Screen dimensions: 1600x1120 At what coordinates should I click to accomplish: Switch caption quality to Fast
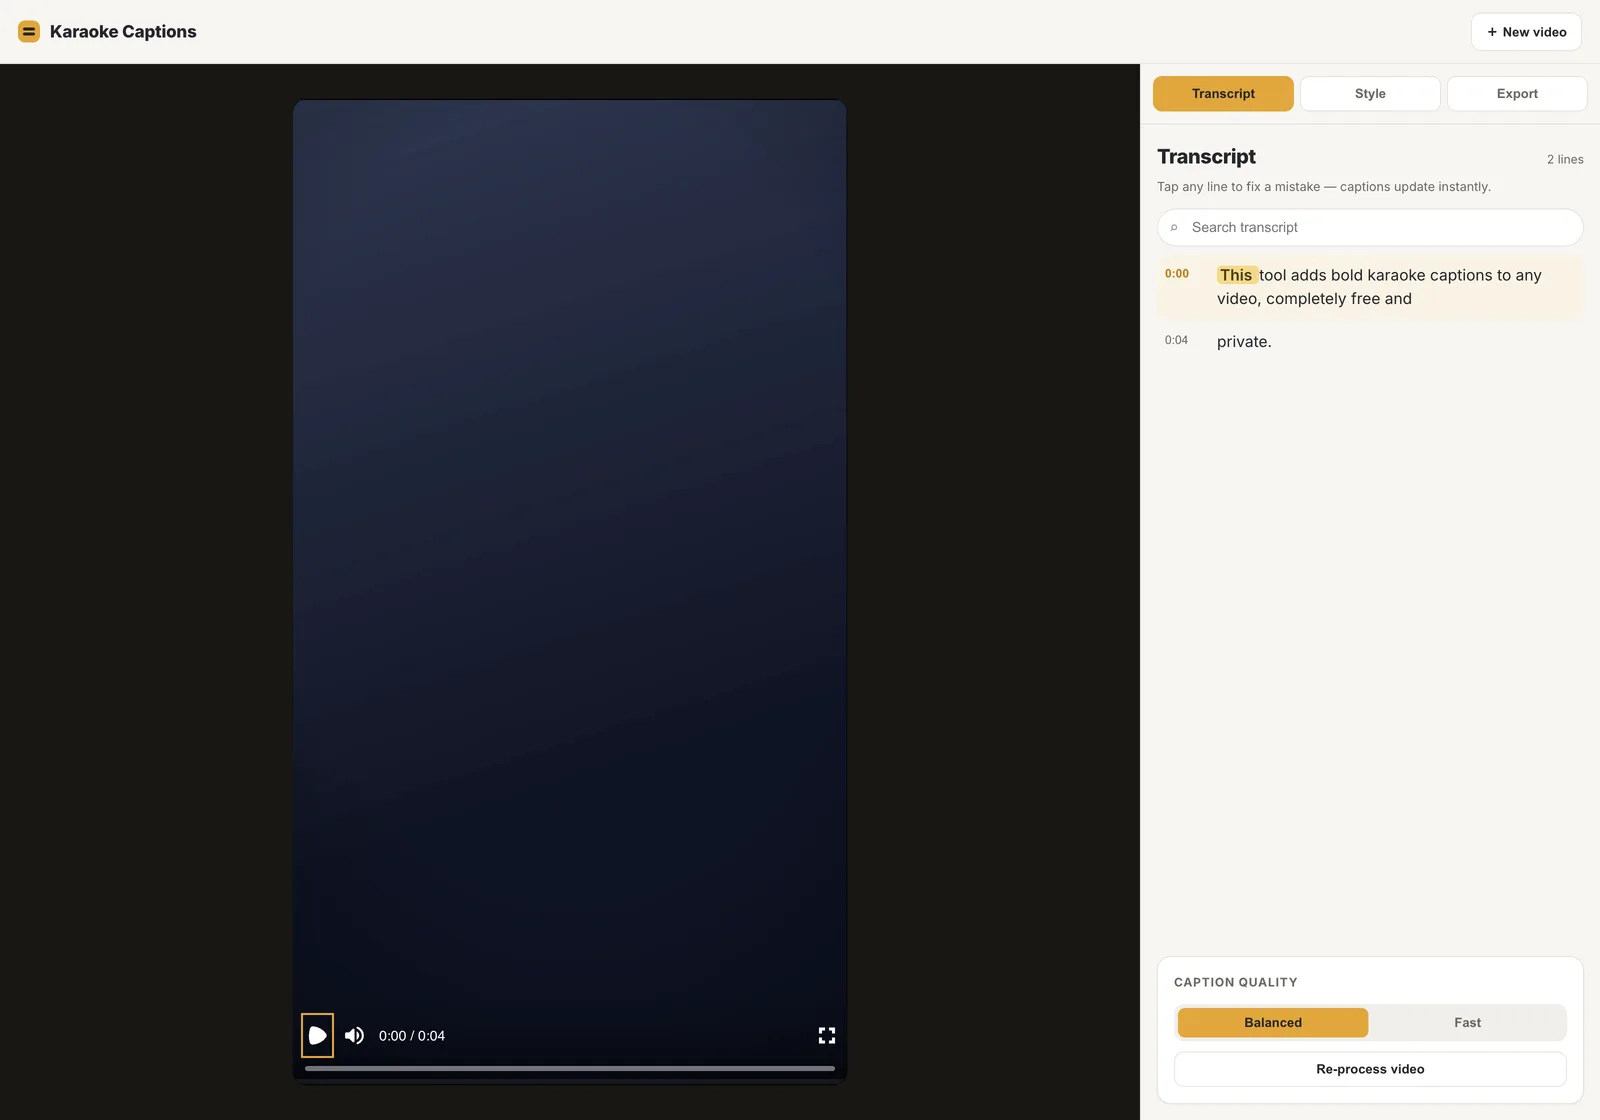coord(1467,1022)
